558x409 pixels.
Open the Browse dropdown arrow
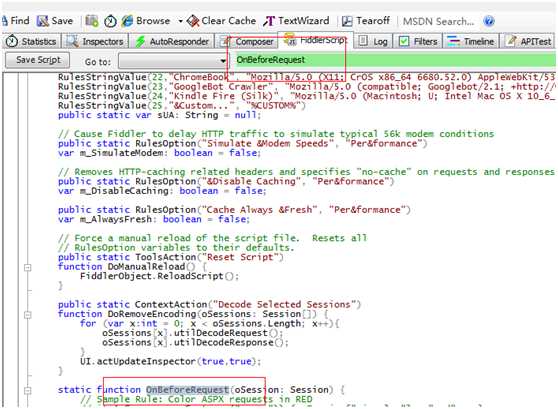coord(180,21)
